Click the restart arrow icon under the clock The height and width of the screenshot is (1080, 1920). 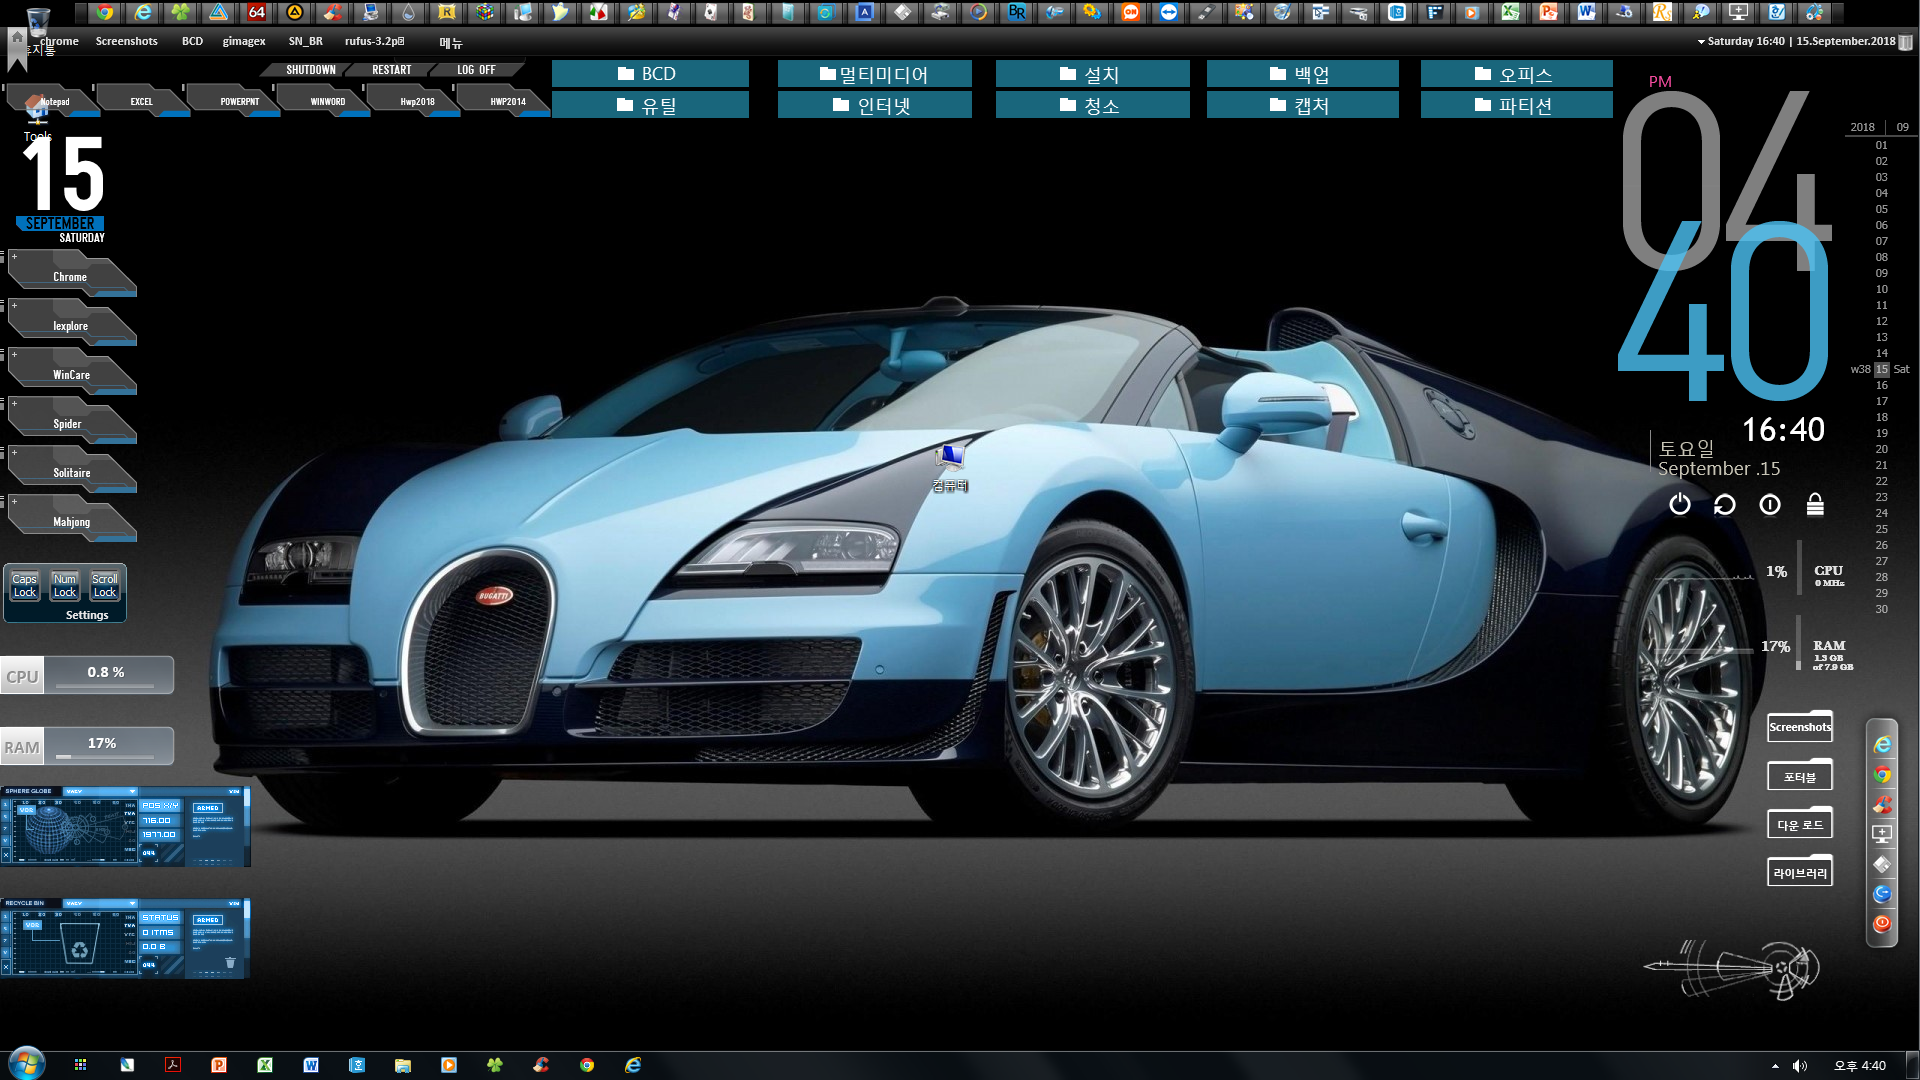click(x=1725, y=505)
